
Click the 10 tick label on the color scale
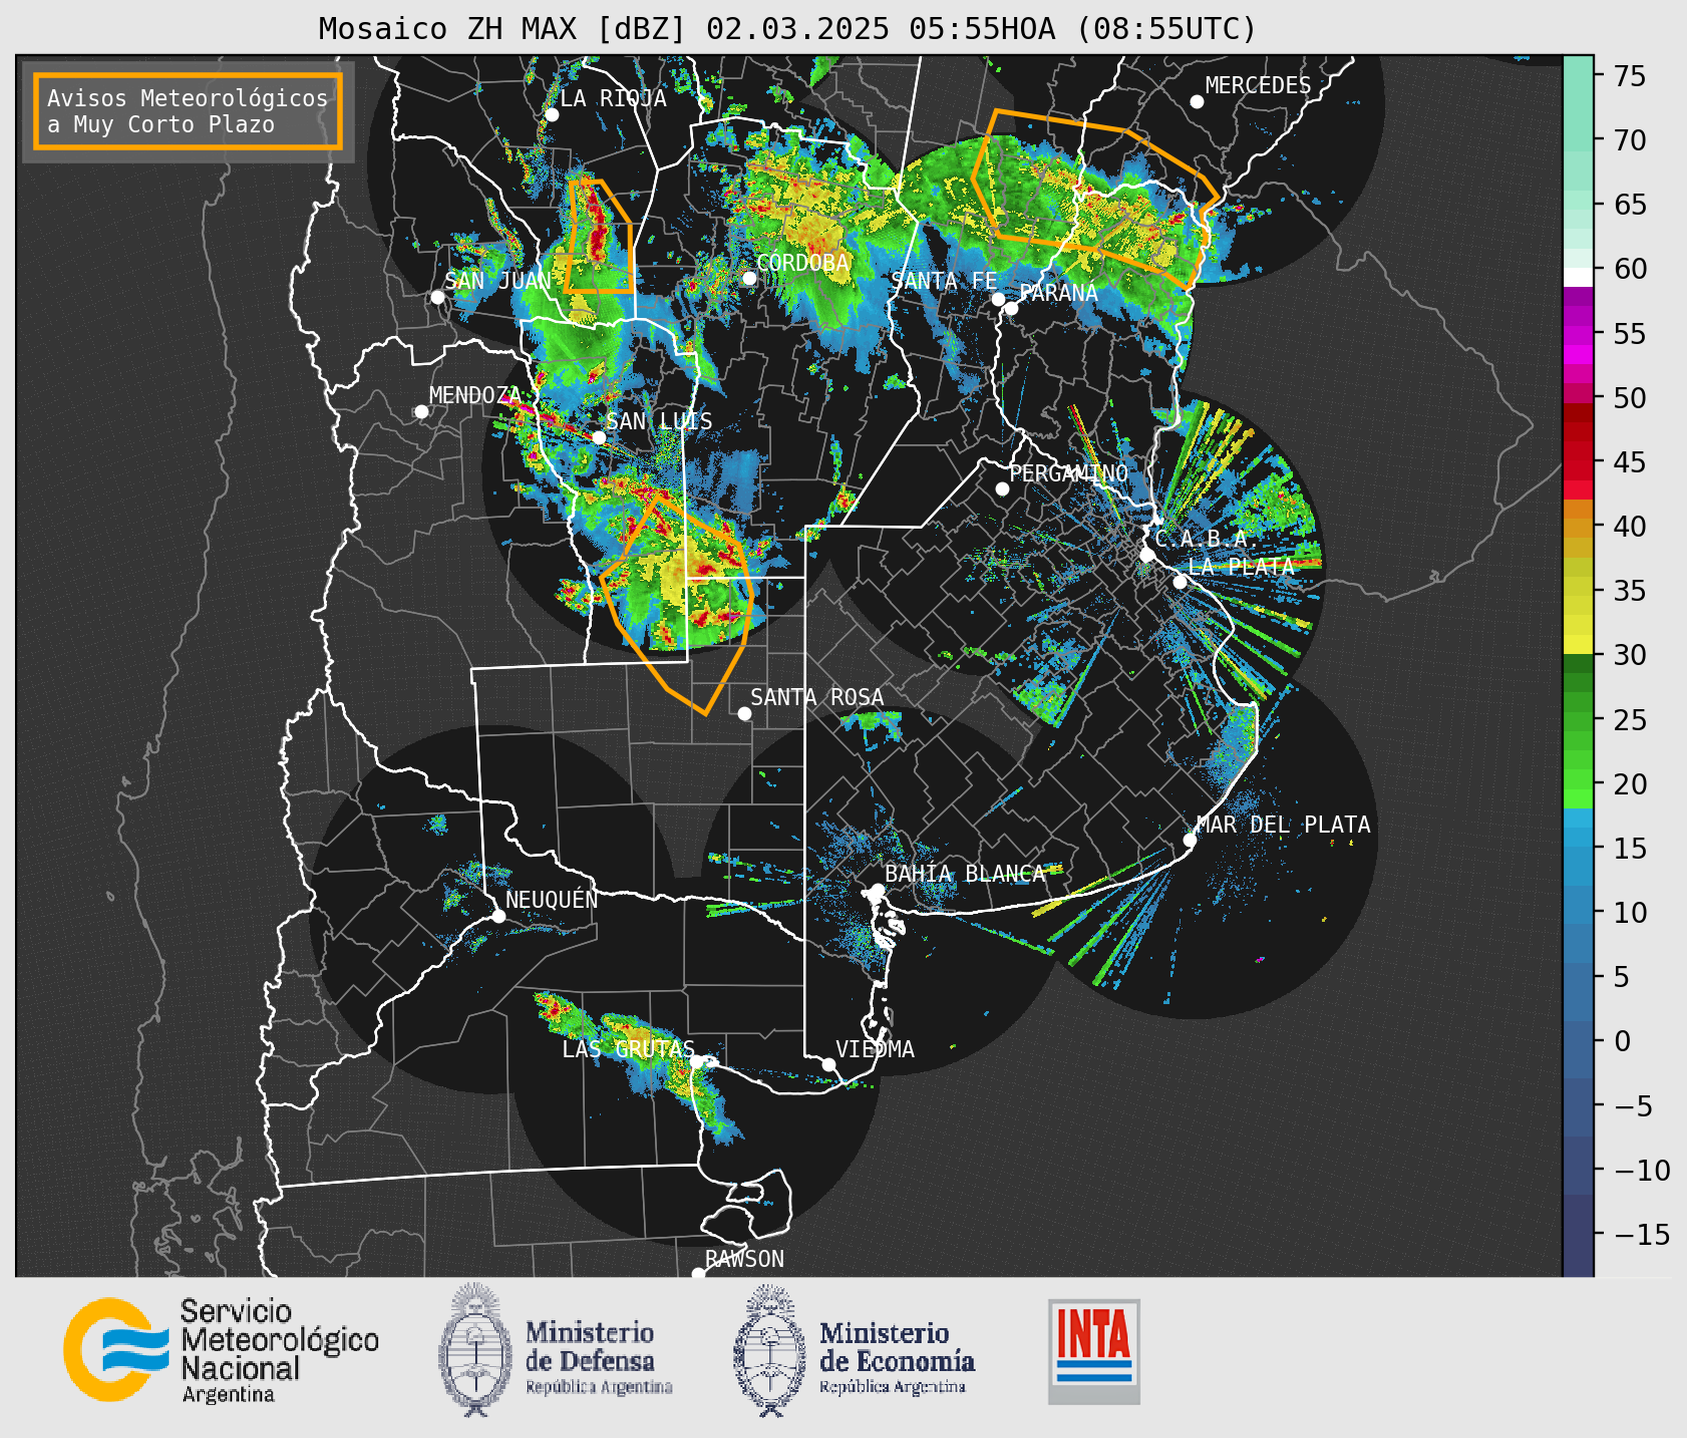[1629, 911]
